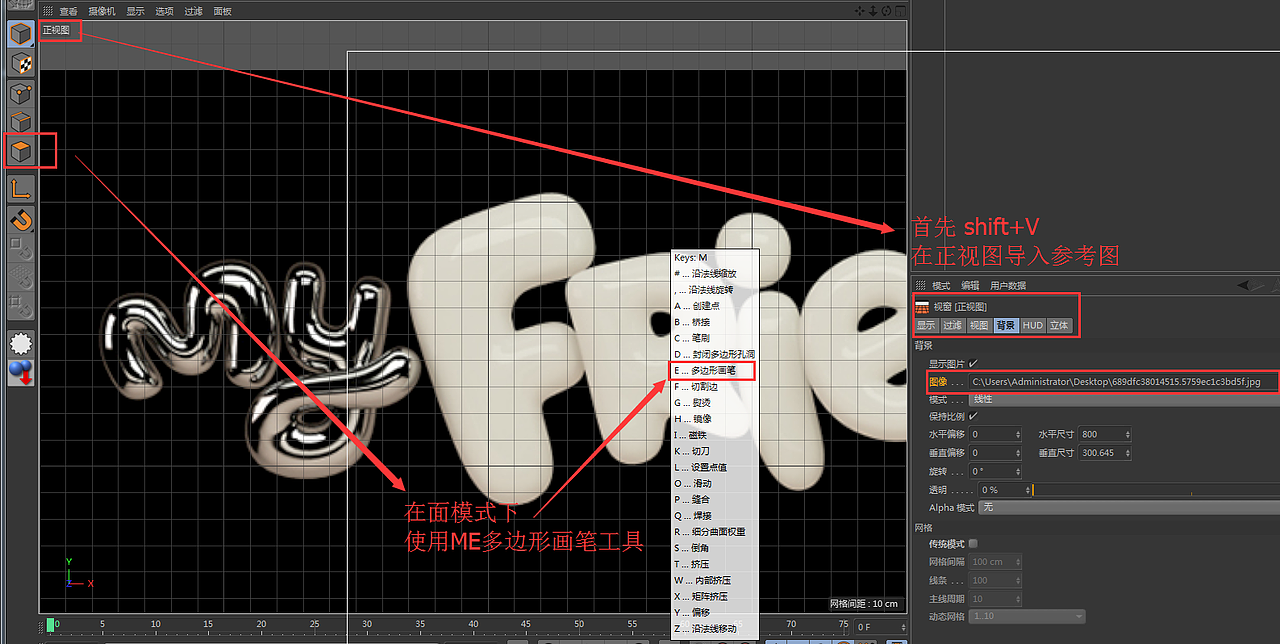Viewport: 1280px width, 644px height.
Task: Click the 透明 percentage stepper arrows
Action: (1027, 490)
